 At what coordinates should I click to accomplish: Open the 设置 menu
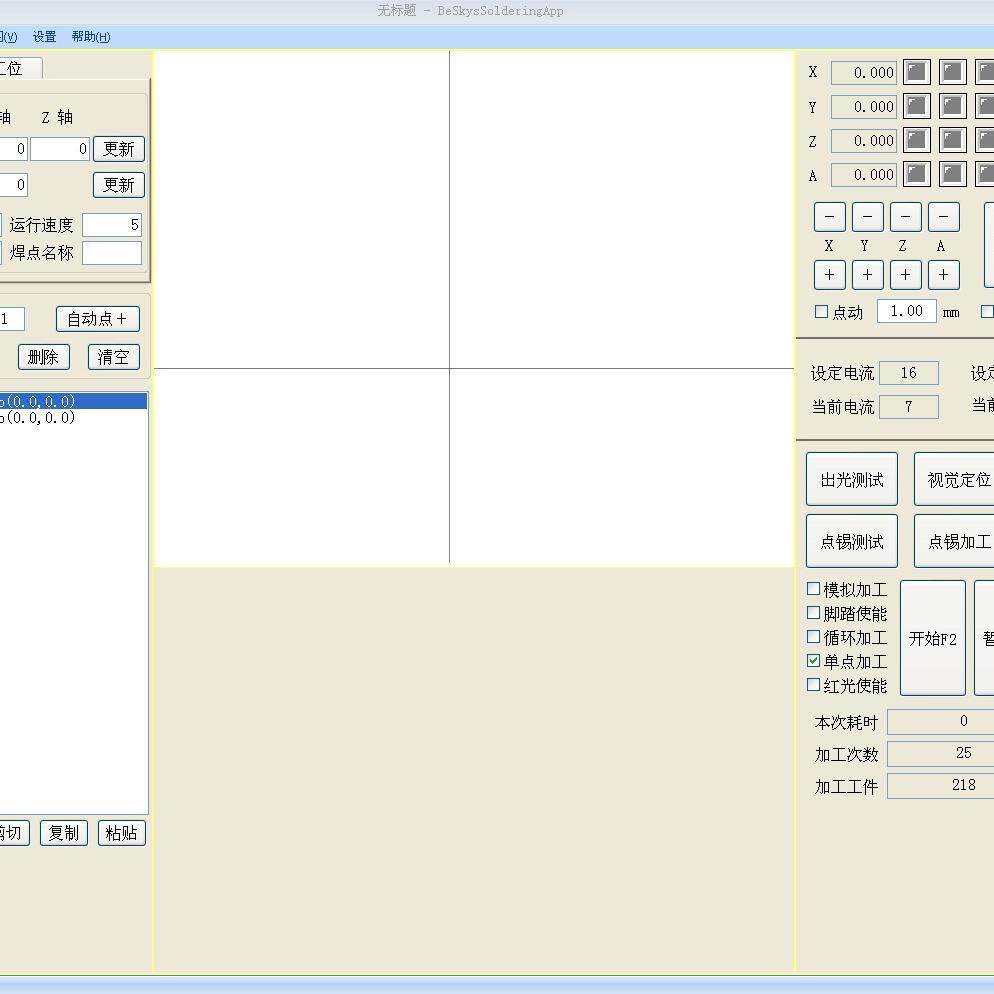pyautogui.click(x=44, y=37)
